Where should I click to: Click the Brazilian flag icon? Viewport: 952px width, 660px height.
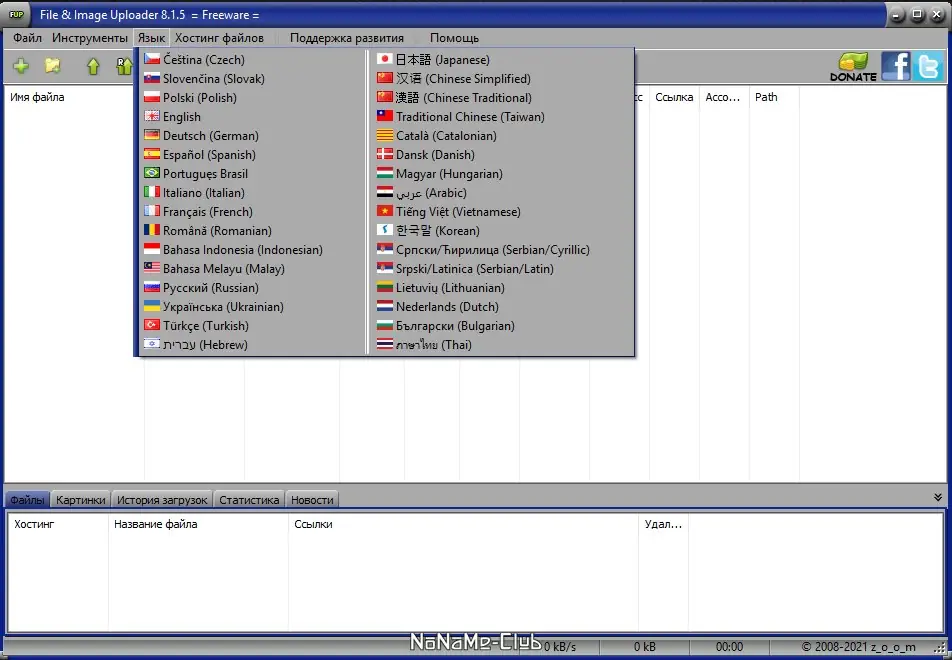tap(152, 173)
